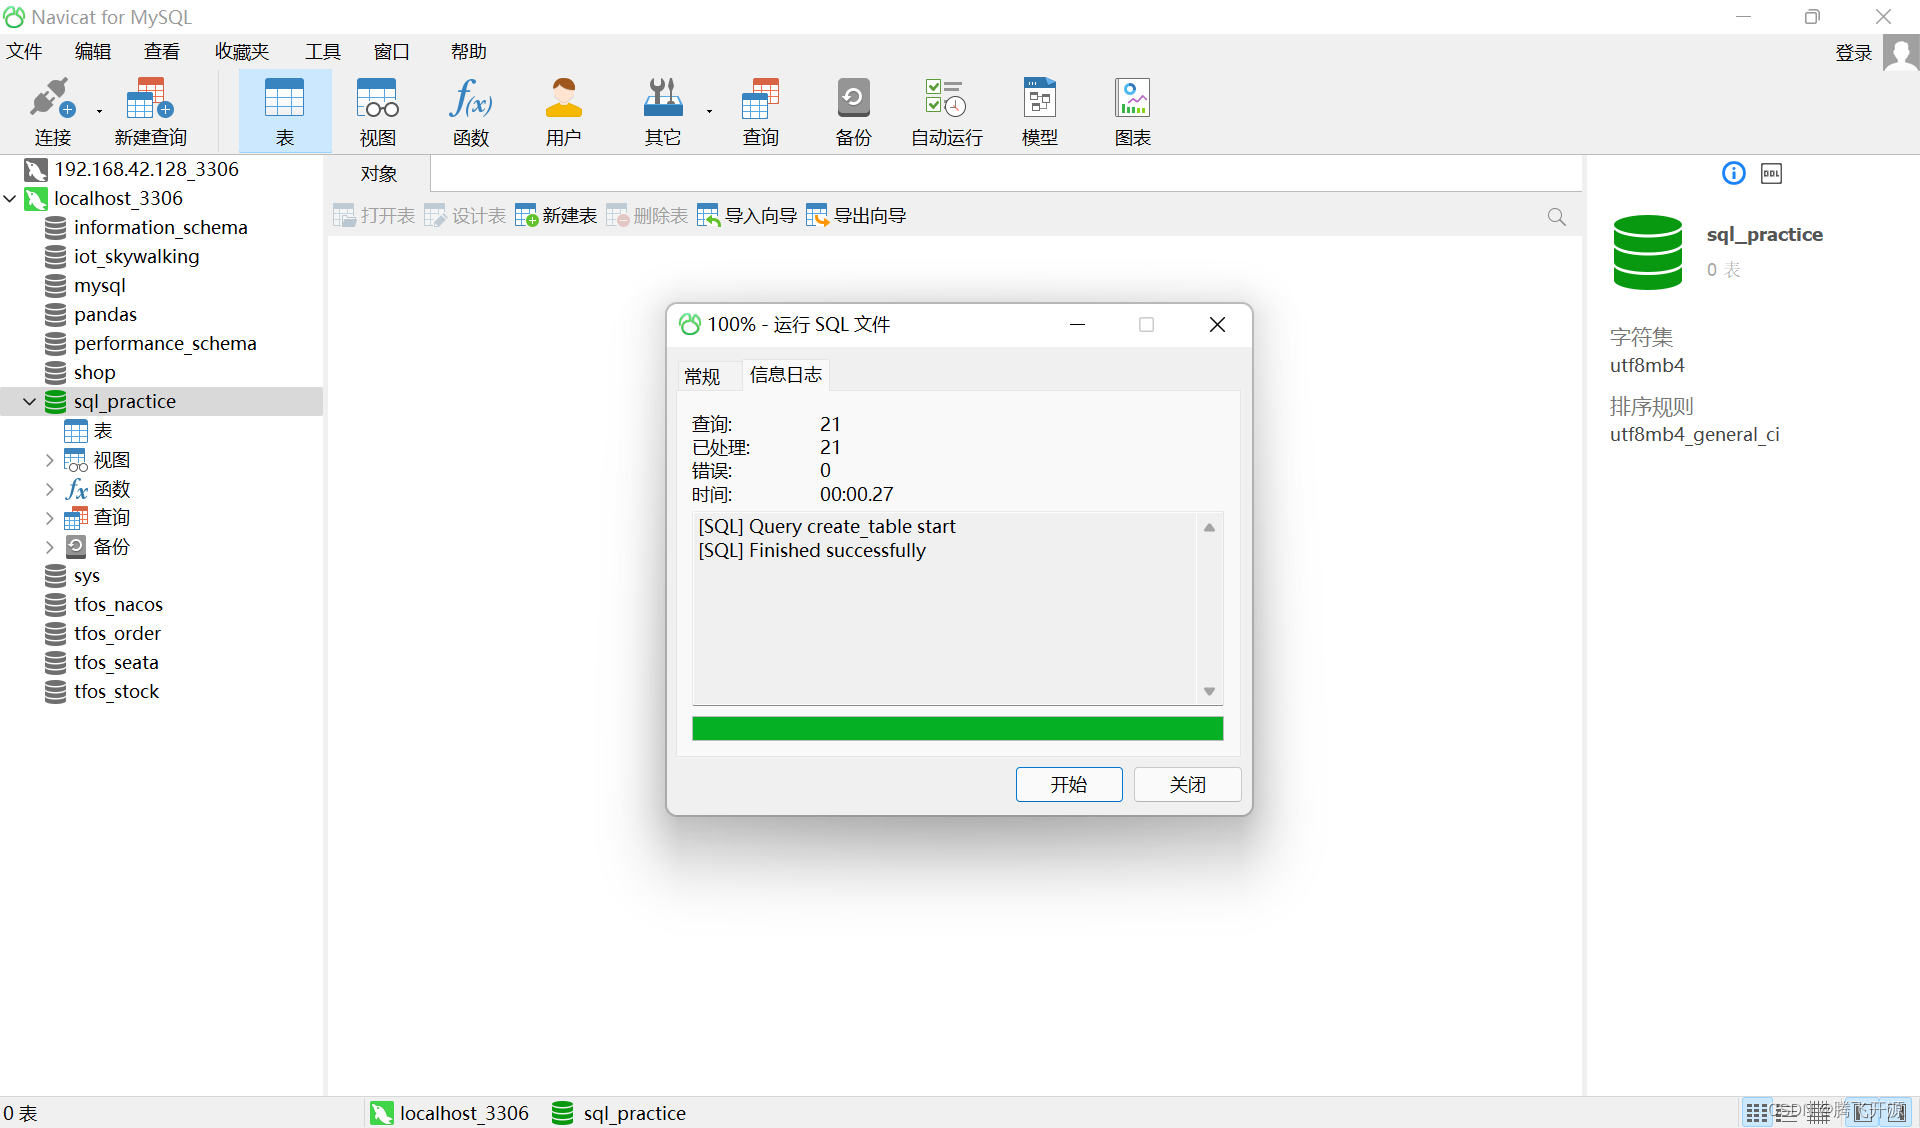Image resolution: width=1920 pixels, height=1128 pixels.
Task: Expand the 查询 node under sql_practice
Action: pyautogui.click(x=50, y=518)
